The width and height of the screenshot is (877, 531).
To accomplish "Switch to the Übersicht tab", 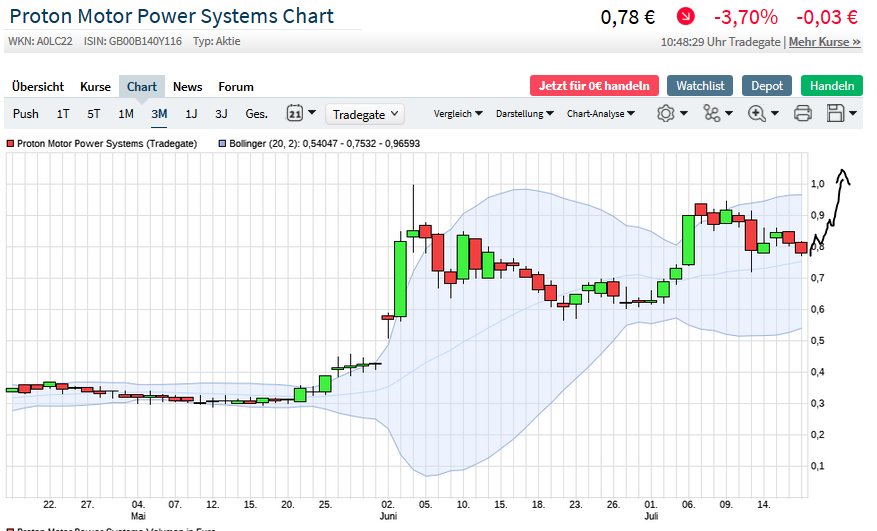I will [38, 87].
